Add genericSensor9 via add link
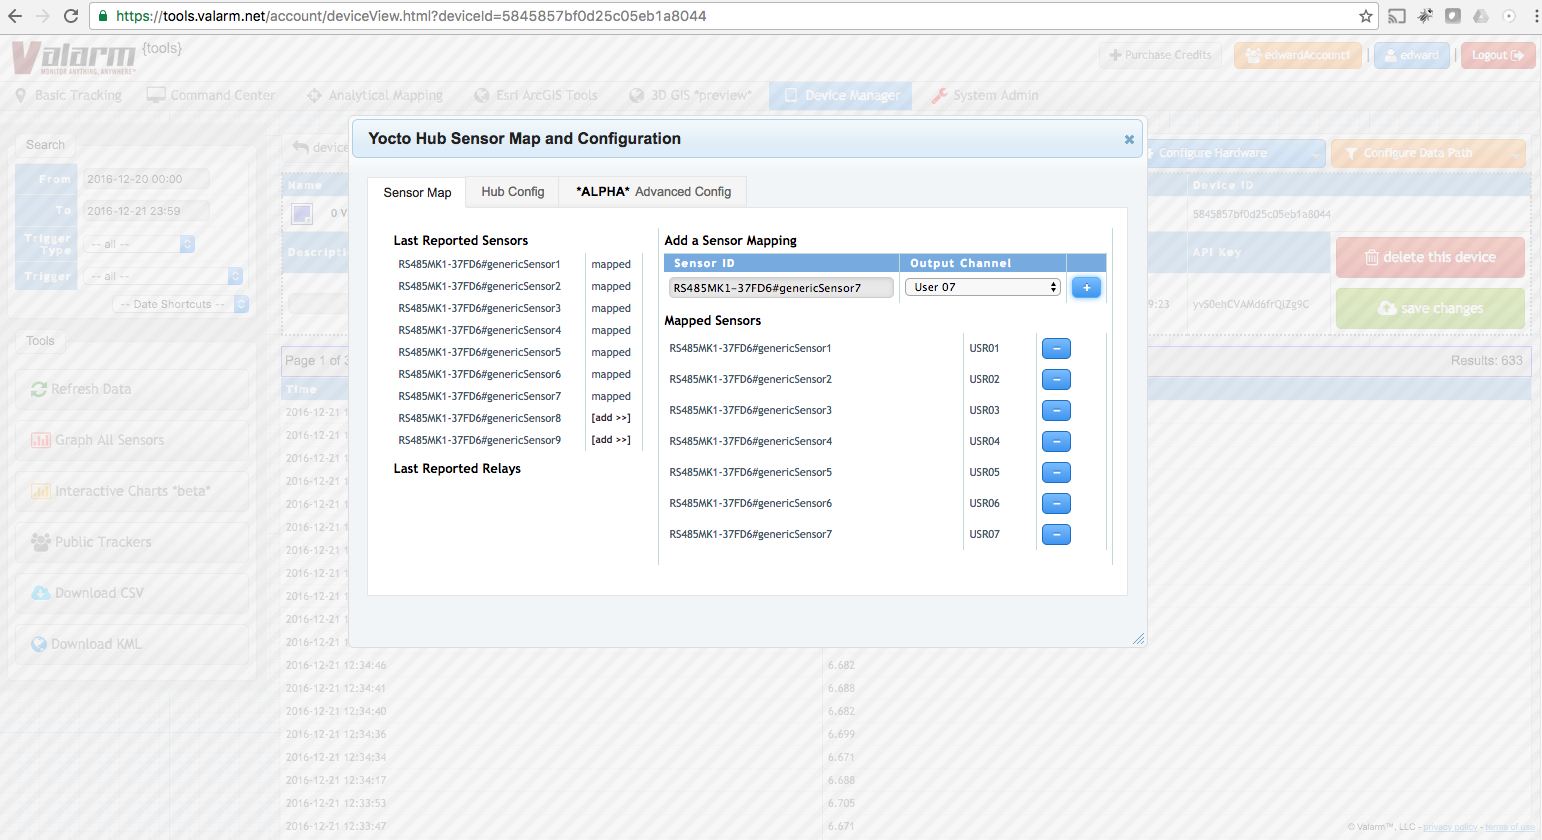The image size is (1542, 840). pos(610,440)
